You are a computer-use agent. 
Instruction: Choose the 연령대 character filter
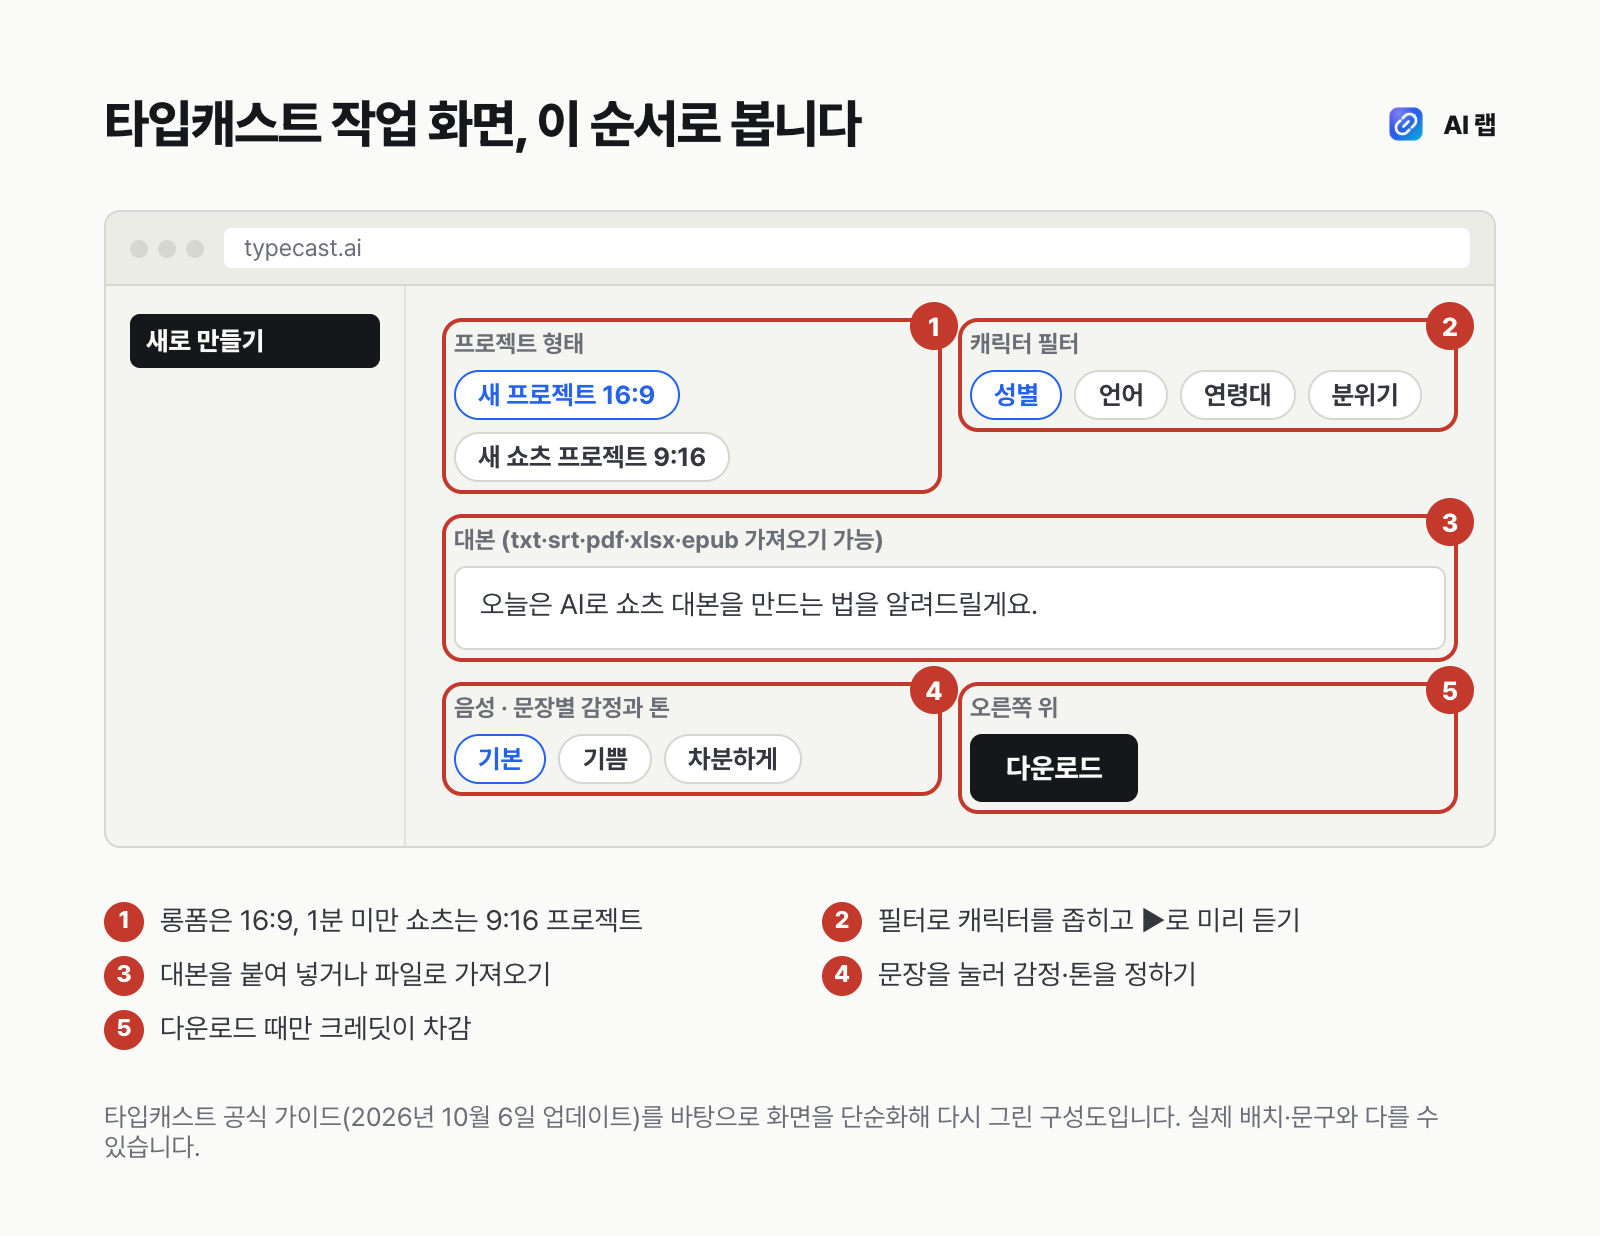(1238, 395)
